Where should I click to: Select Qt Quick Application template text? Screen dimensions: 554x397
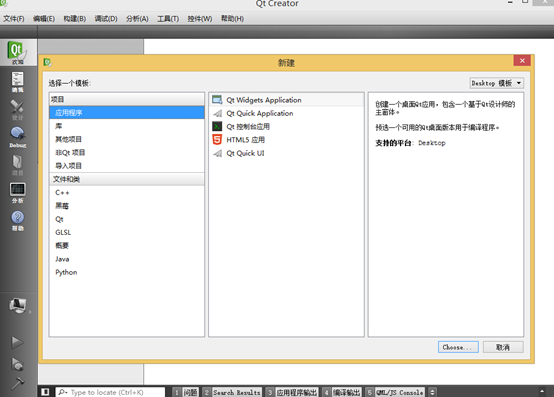pyautogui.click(x=260, y=113)
